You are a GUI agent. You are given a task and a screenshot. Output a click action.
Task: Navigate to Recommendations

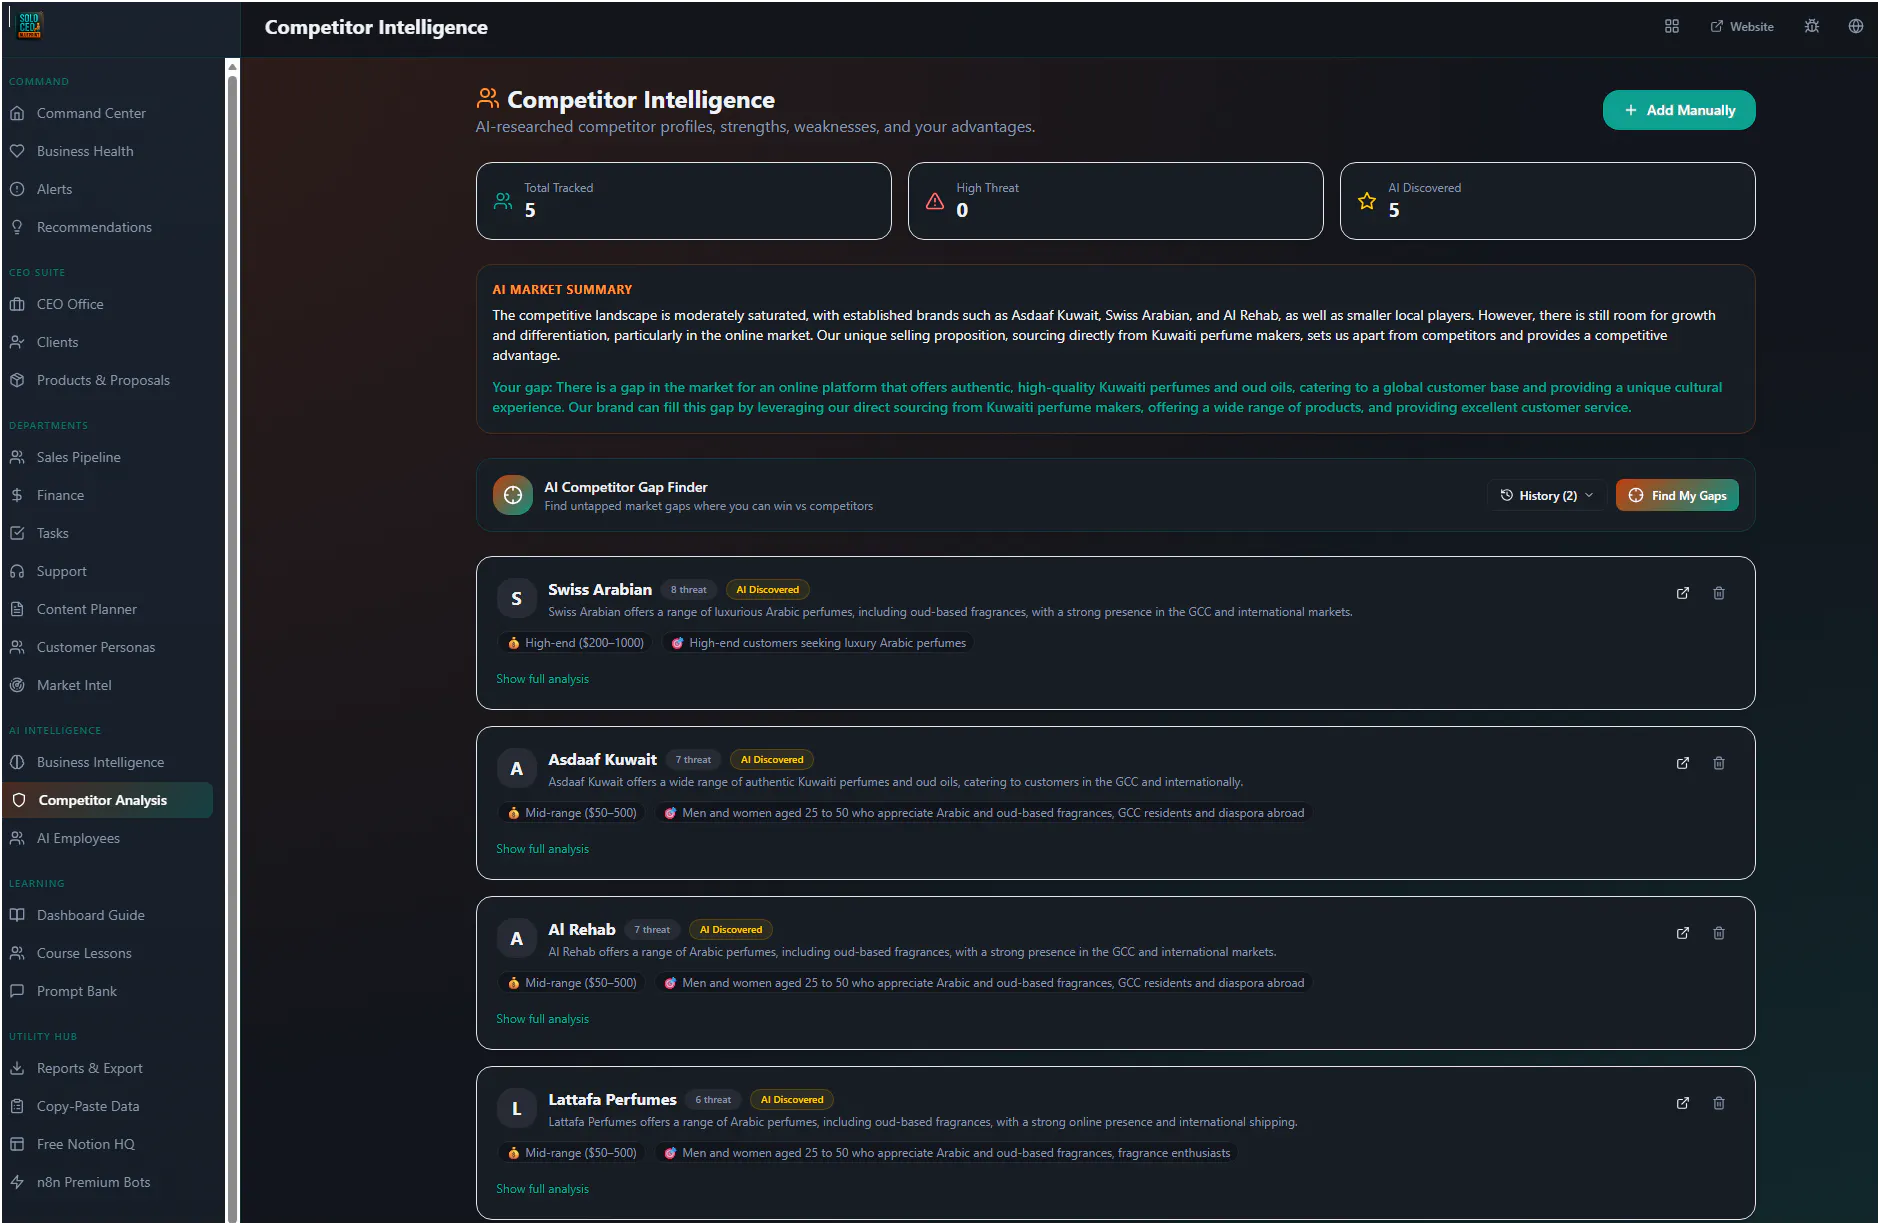[x=108, y=227]
